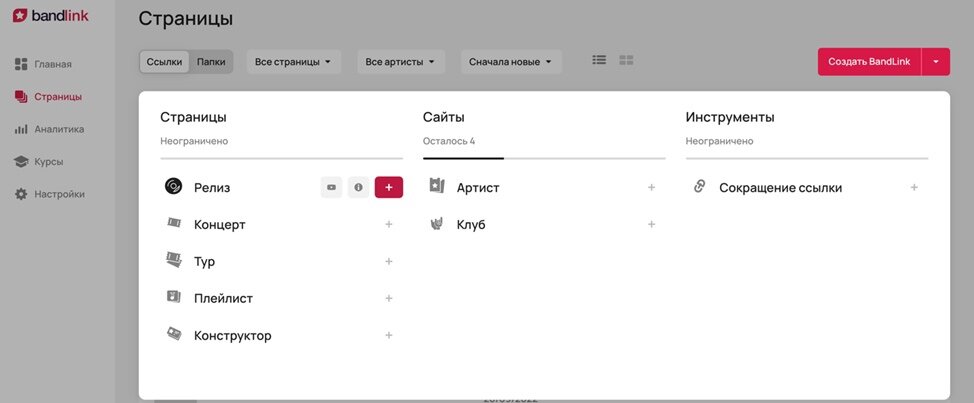This screenshot has width=974, height=403.
Task: Click the red plus for Релиз
Action: 389,188
